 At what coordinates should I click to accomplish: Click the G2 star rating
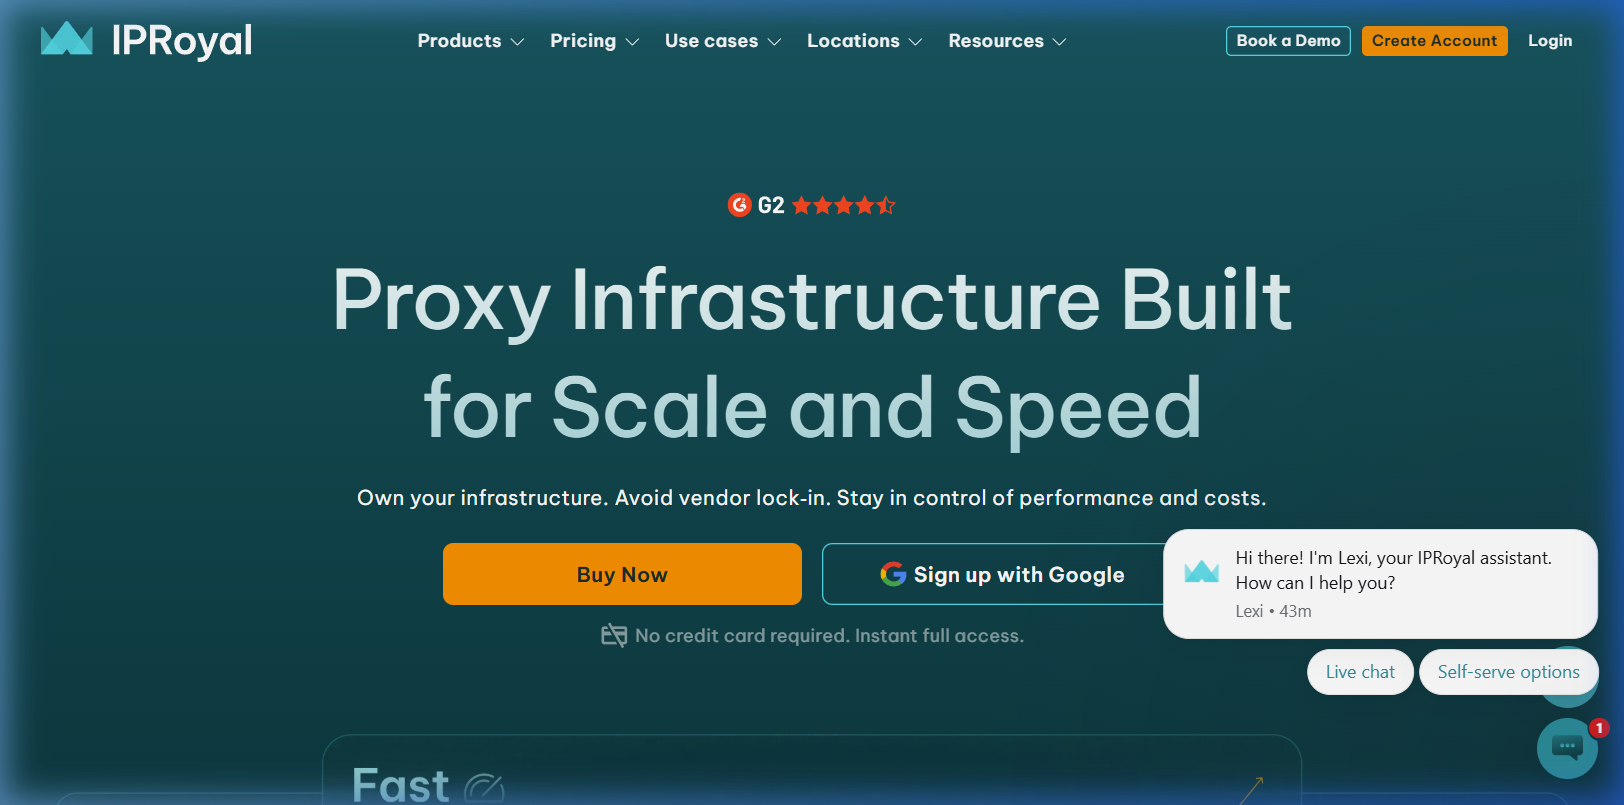pyautogui.click(x=844, y=205)
